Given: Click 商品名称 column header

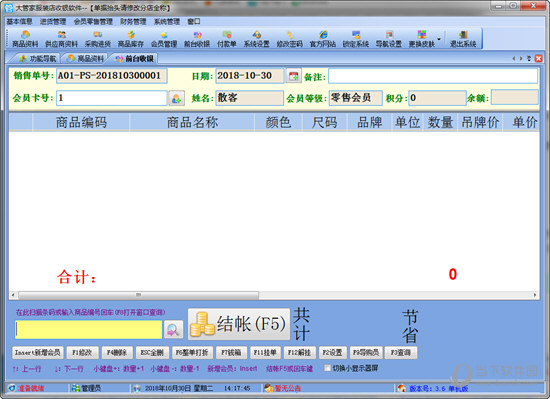Looking at the screenshot, I should [192, 122].
